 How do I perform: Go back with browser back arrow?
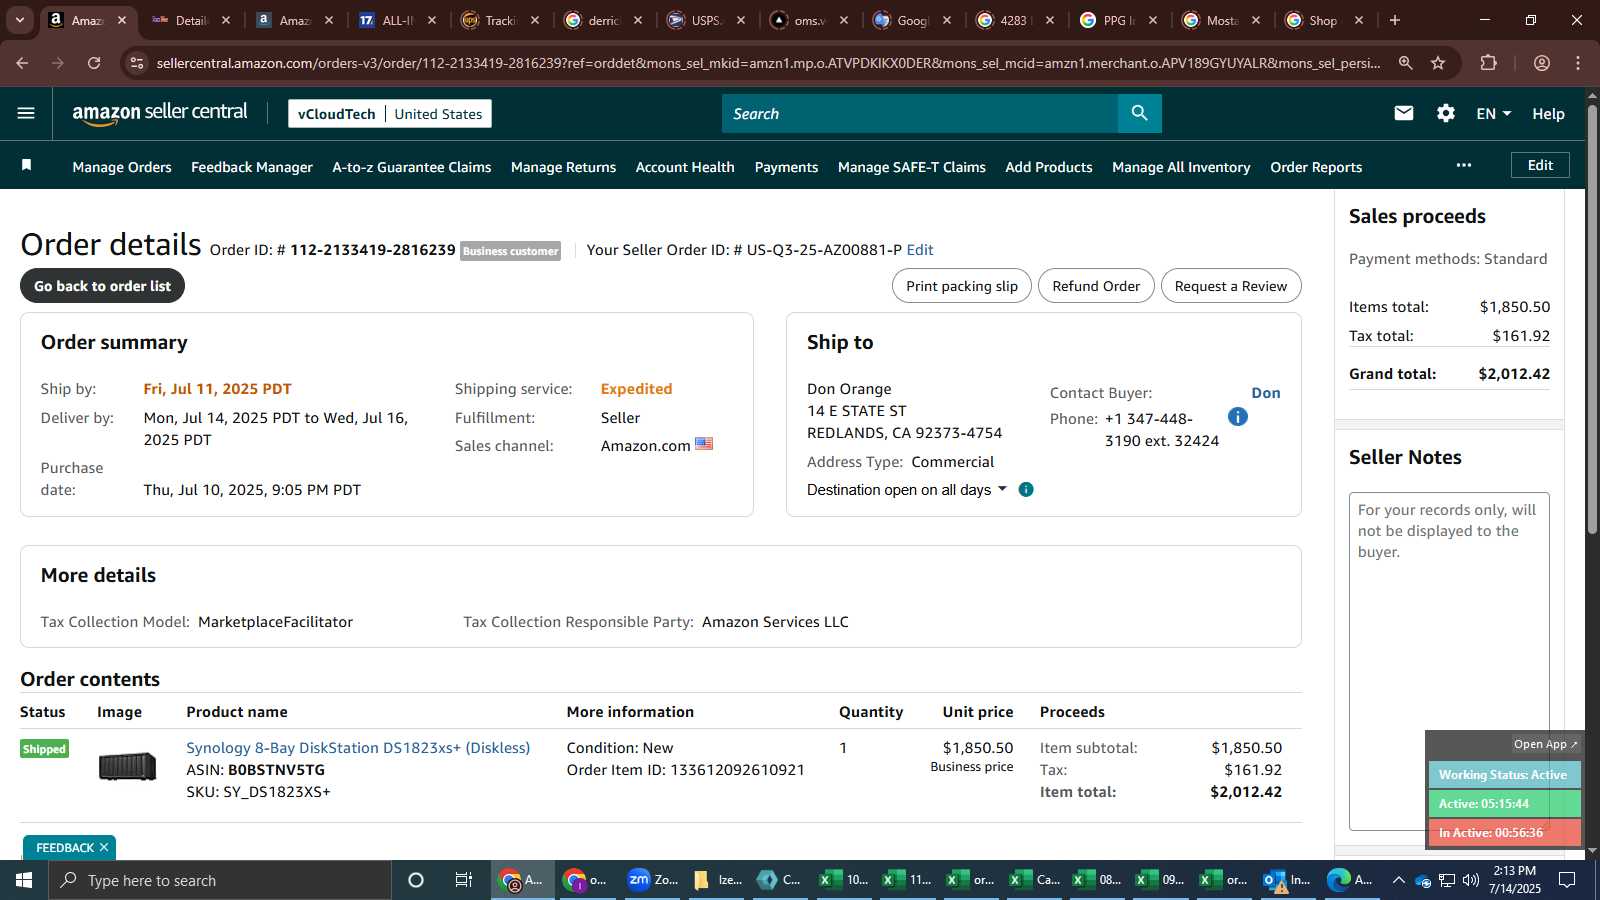(x=22, y=63)
